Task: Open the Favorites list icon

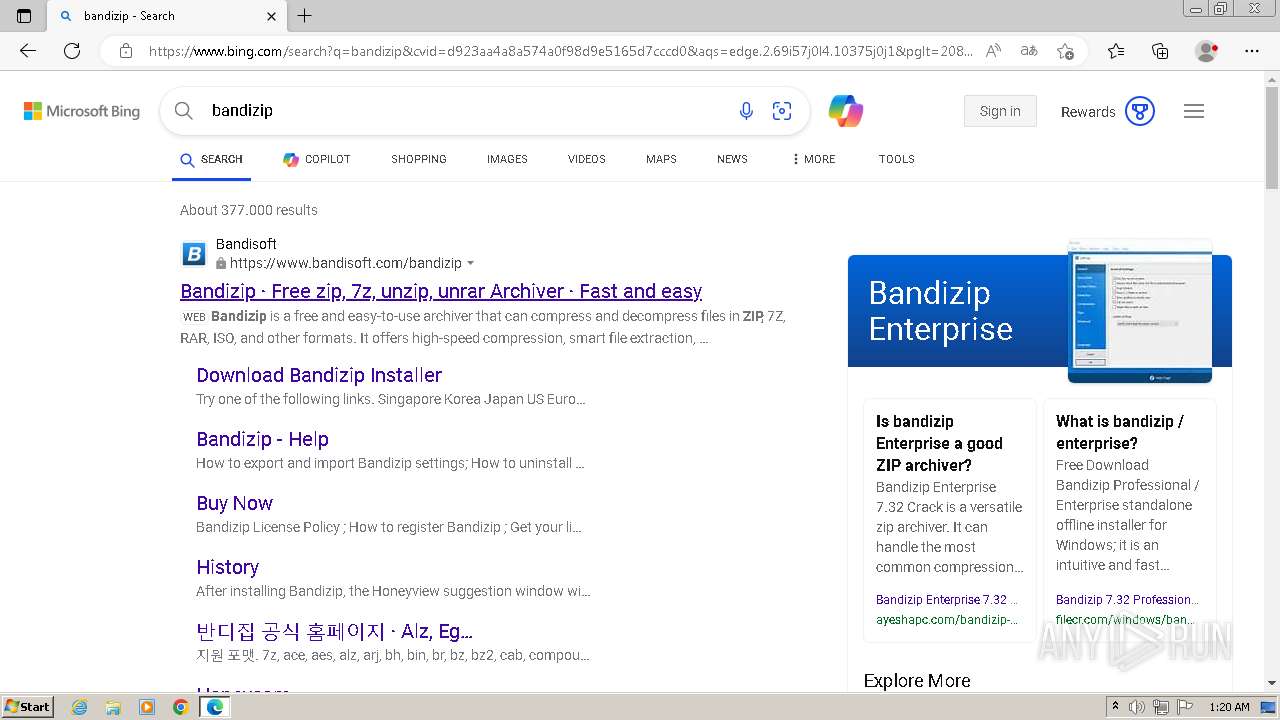Action: tap(1116, 51)
